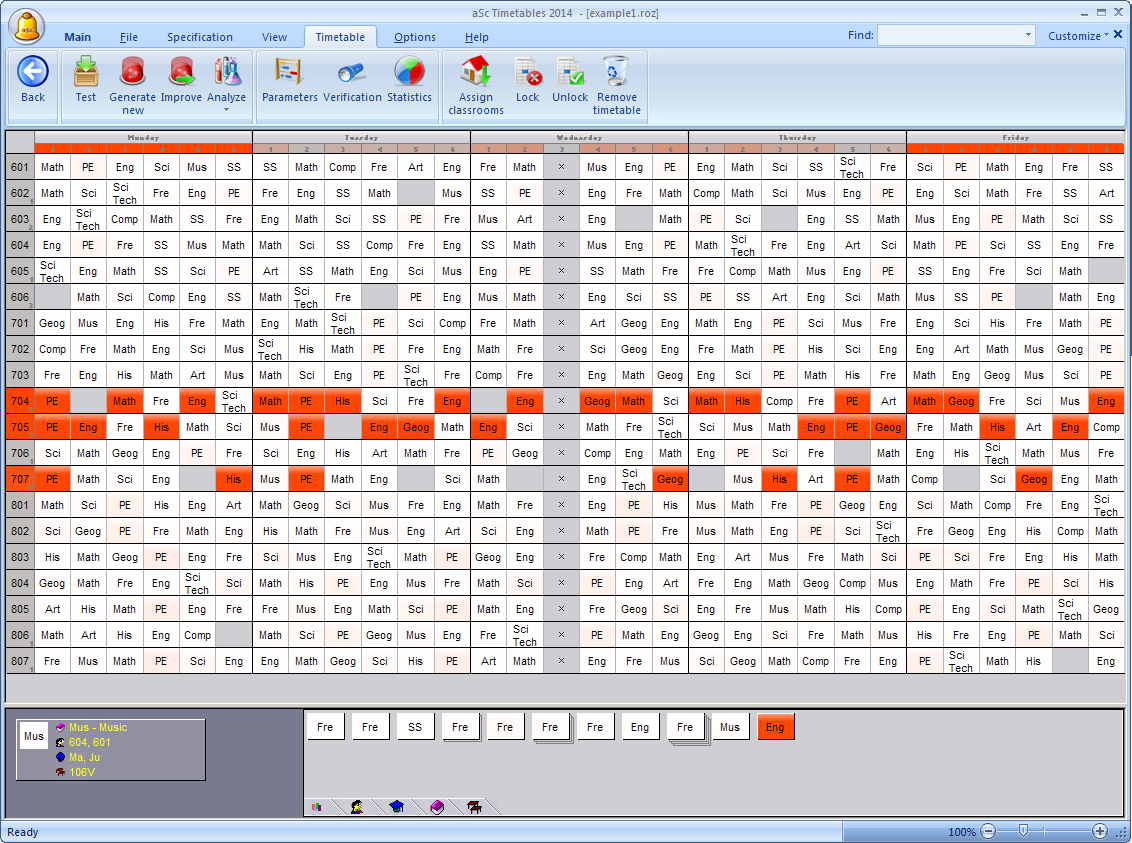1132x843 pixels.
Task: Select the teachers tab in bottom panel
Action: [356, 807]
